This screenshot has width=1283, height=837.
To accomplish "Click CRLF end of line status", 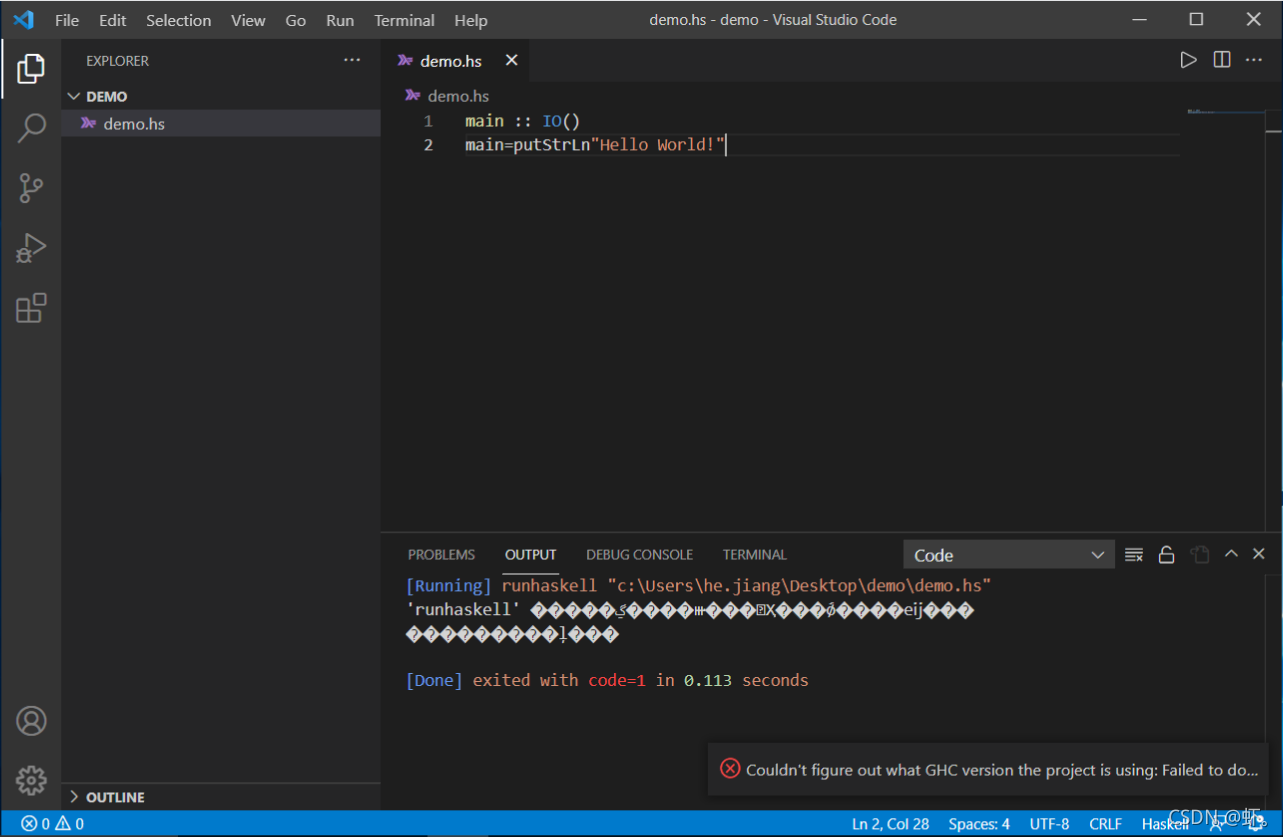I will point(1105,824).
